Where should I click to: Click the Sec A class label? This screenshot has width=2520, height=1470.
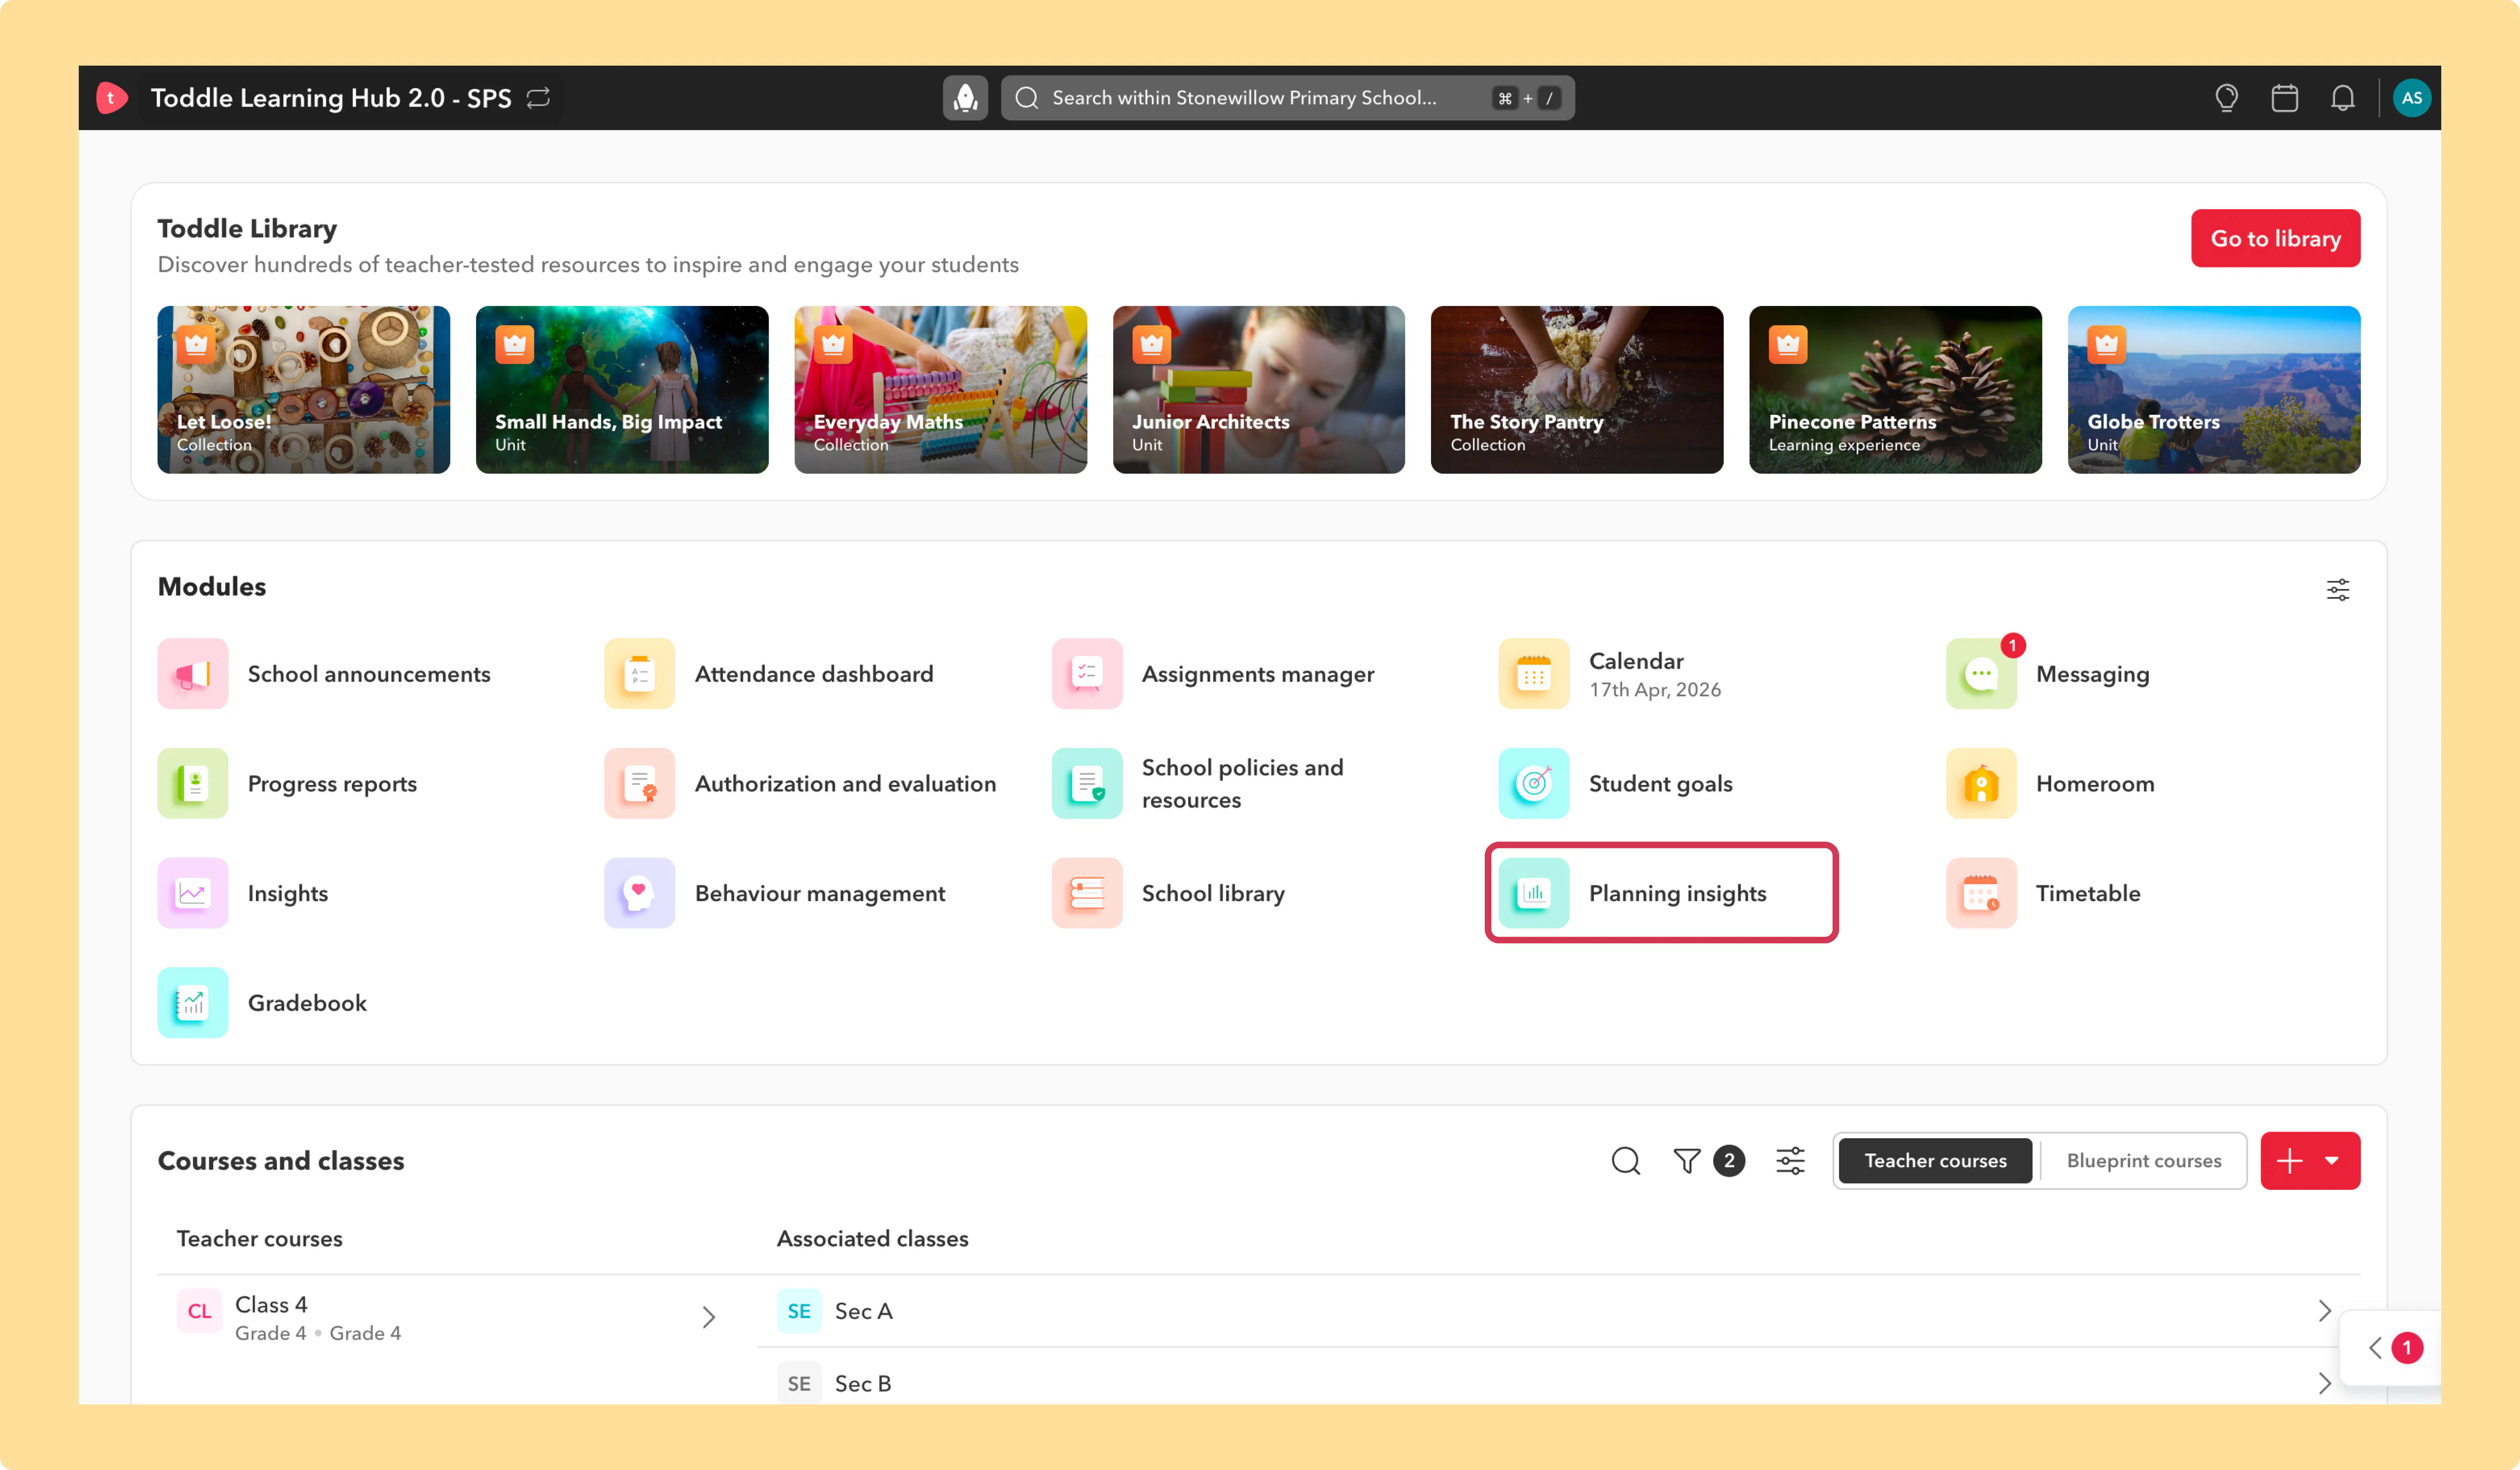(x=864, y=1311)
